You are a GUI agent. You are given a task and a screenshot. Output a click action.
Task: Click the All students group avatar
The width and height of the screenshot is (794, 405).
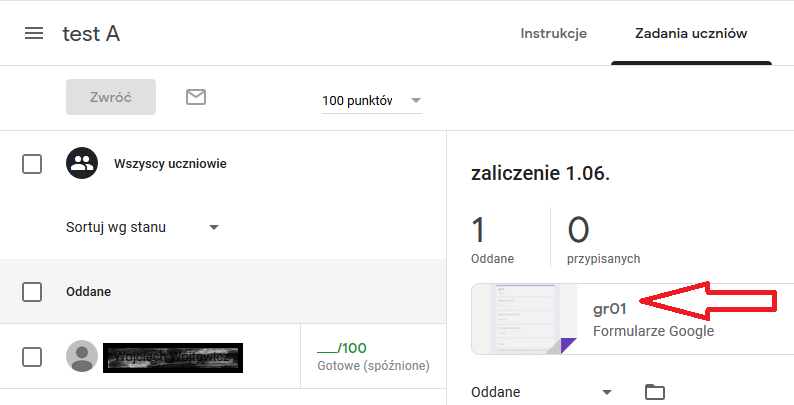(x=82, y=163)
